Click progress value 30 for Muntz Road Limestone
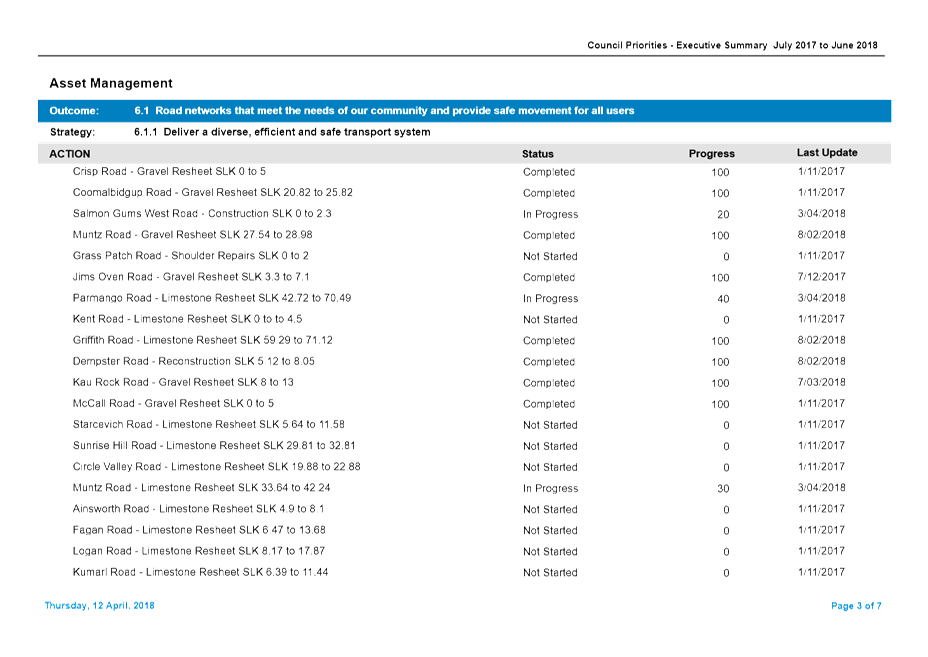The height and width of the screenshot is (657, 928). pos(723,489)
